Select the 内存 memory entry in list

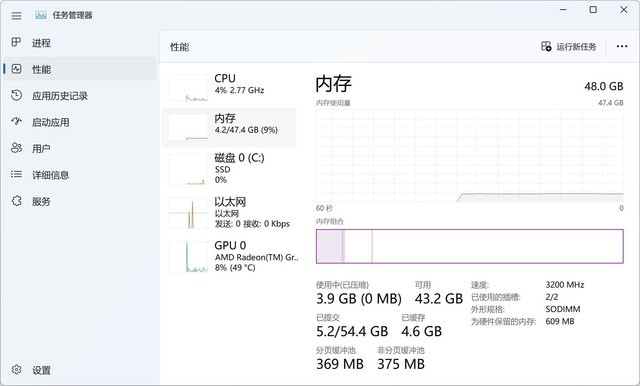[229, 127]
